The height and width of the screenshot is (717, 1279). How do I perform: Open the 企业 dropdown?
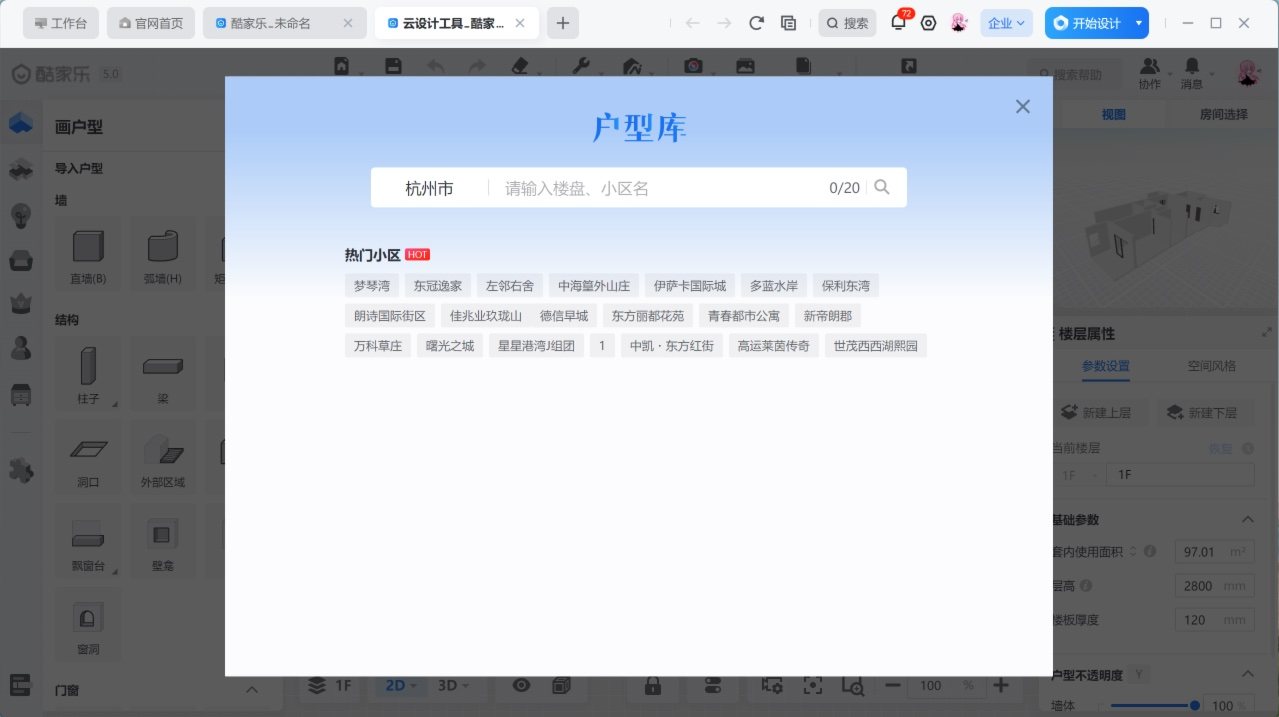(x=1007, y=23)
